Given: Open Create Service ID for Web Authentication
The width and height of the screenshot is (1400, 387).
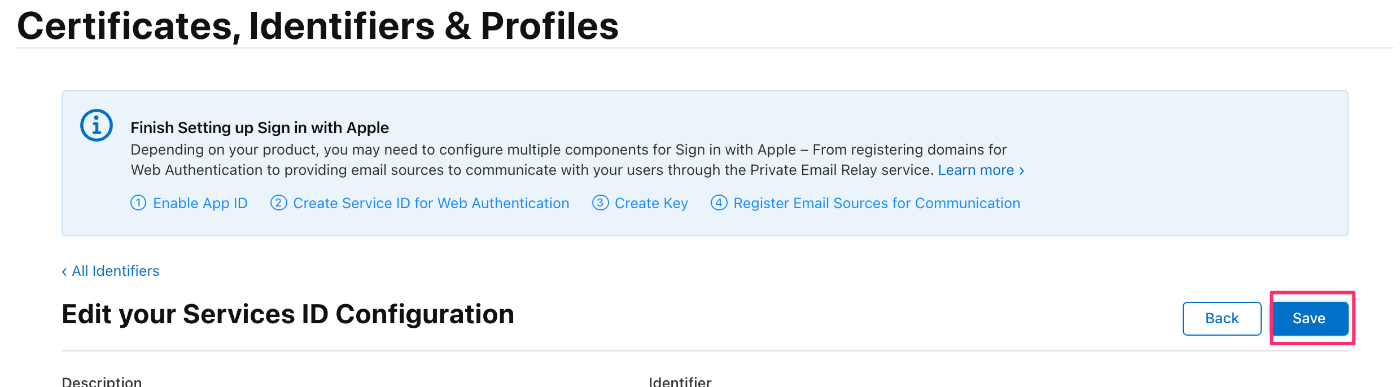Looking at the screenshot, I should 431,203.
